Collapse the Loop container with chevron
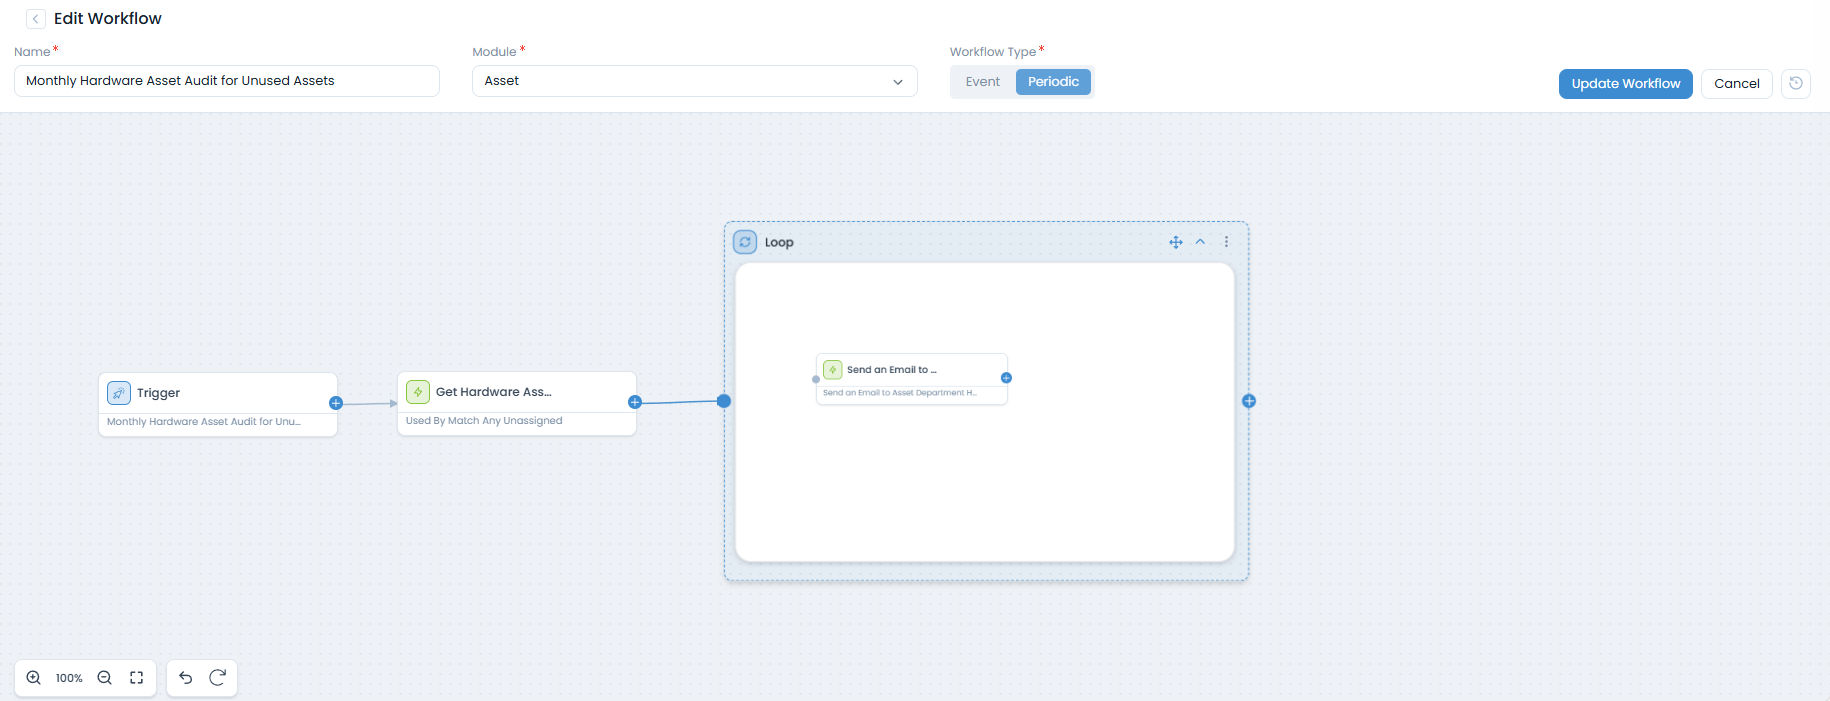The width and height of the screenshot is (1830, 701). pos(1200,242)
